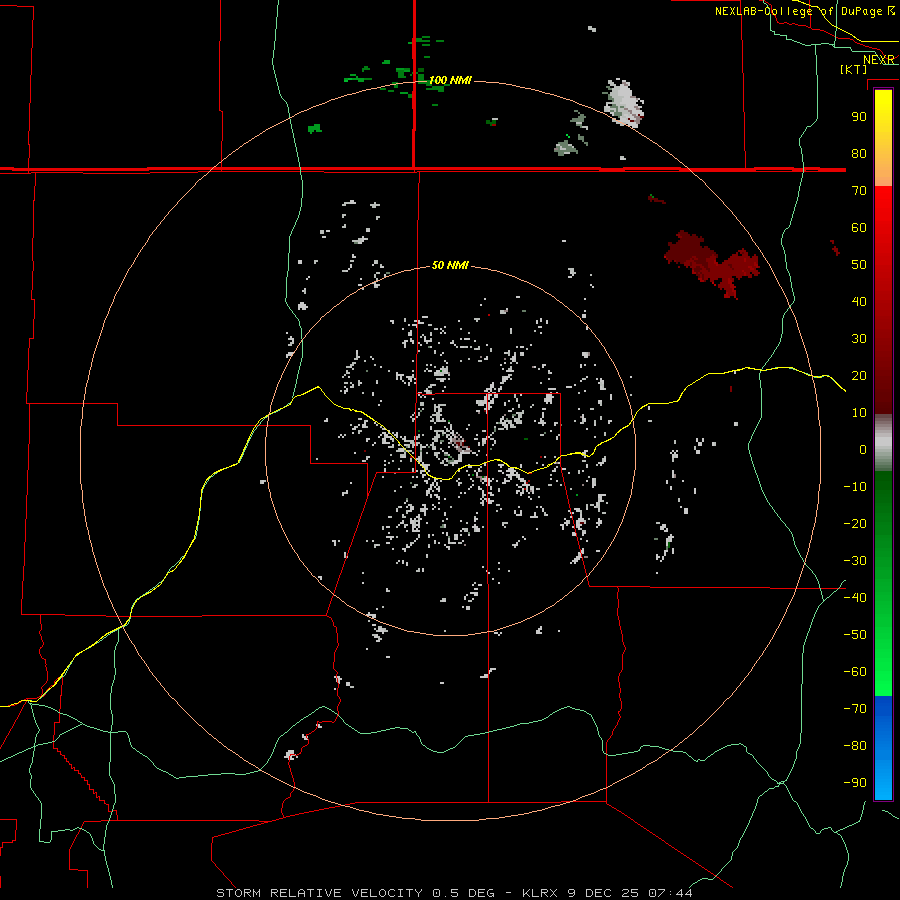Select the -80 label on velocity scale

pyautogui.click(x=855, y=746)
